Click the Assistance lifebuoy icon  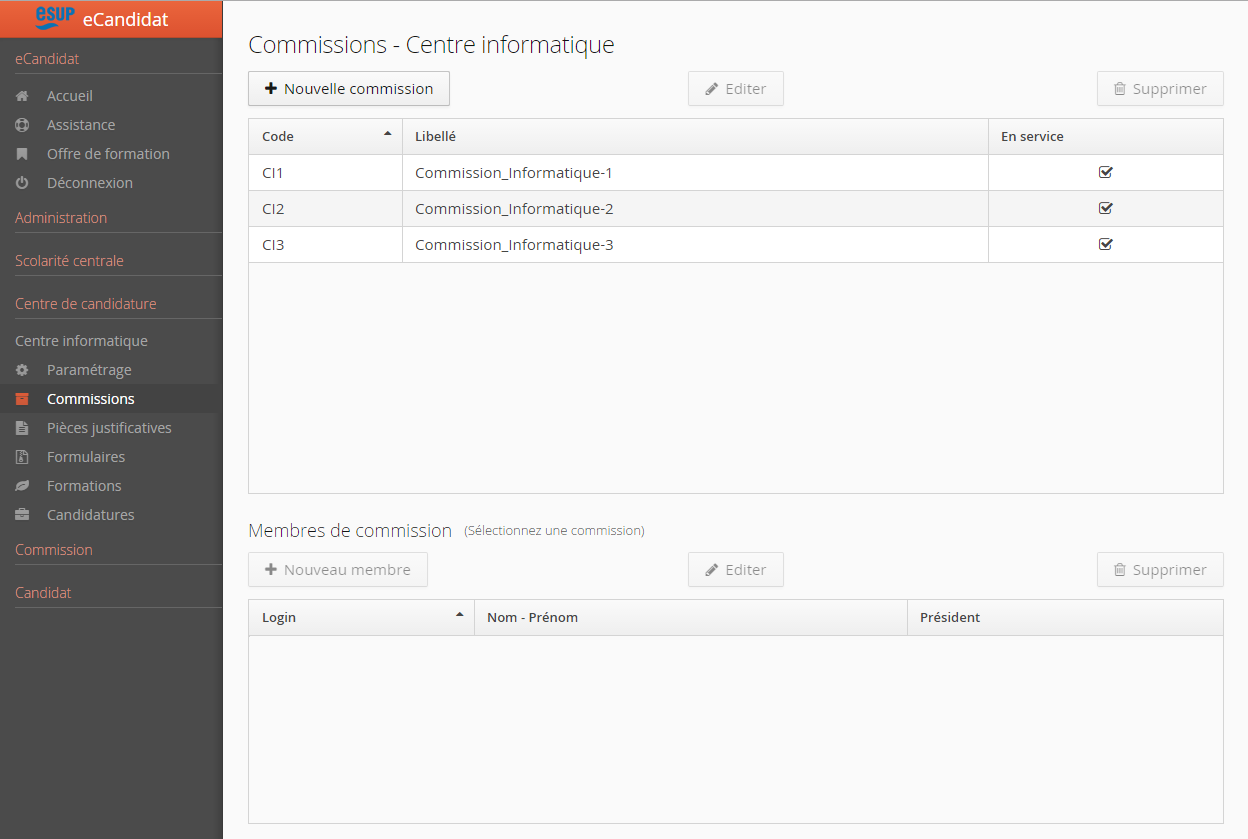(22, 125)
